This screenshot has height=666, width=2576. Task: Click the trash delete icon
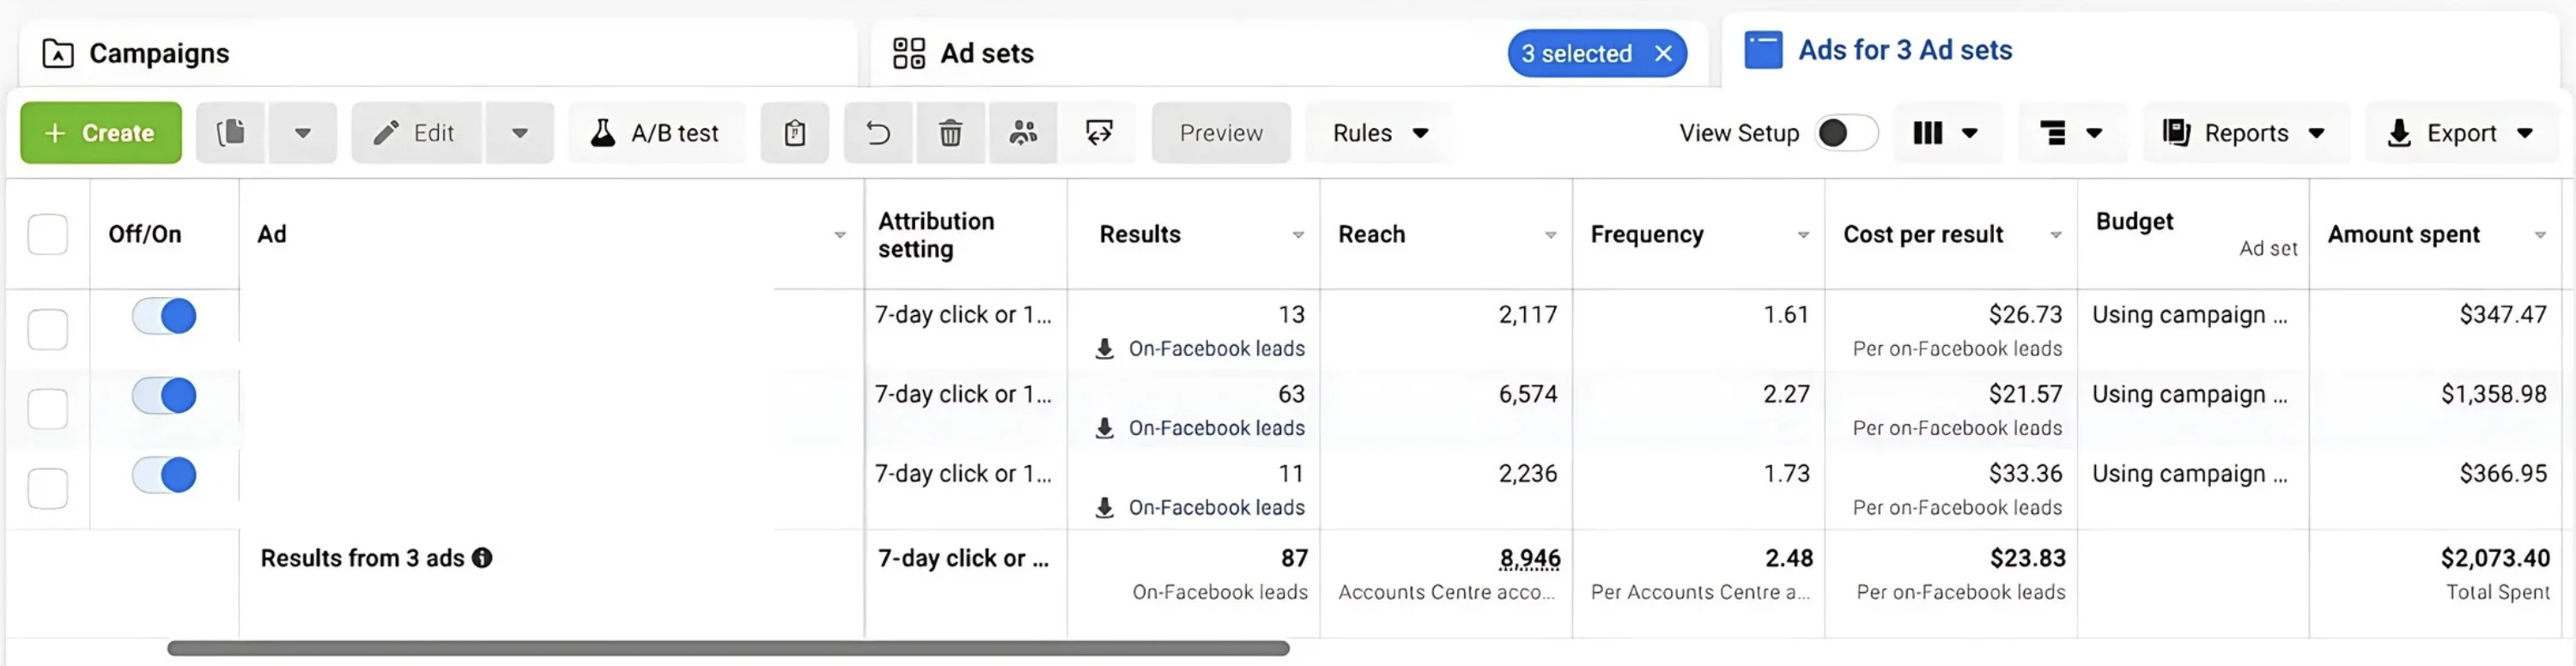tap(950, 132)
